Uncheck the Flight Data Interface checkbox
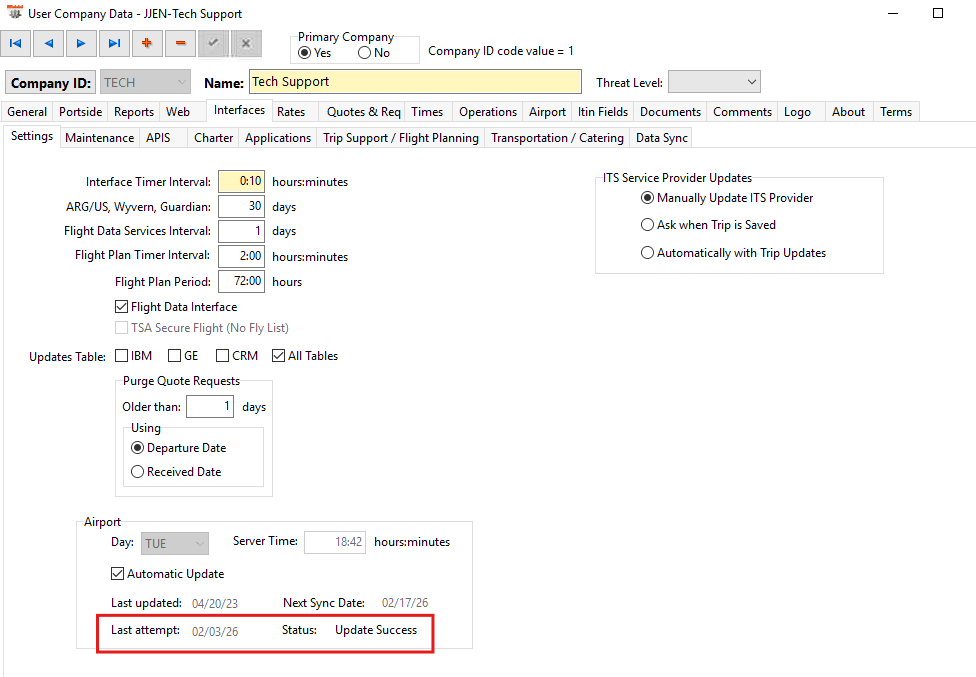Screen dimensions: 976x677 pyautogui.click(x=122, y=307)
